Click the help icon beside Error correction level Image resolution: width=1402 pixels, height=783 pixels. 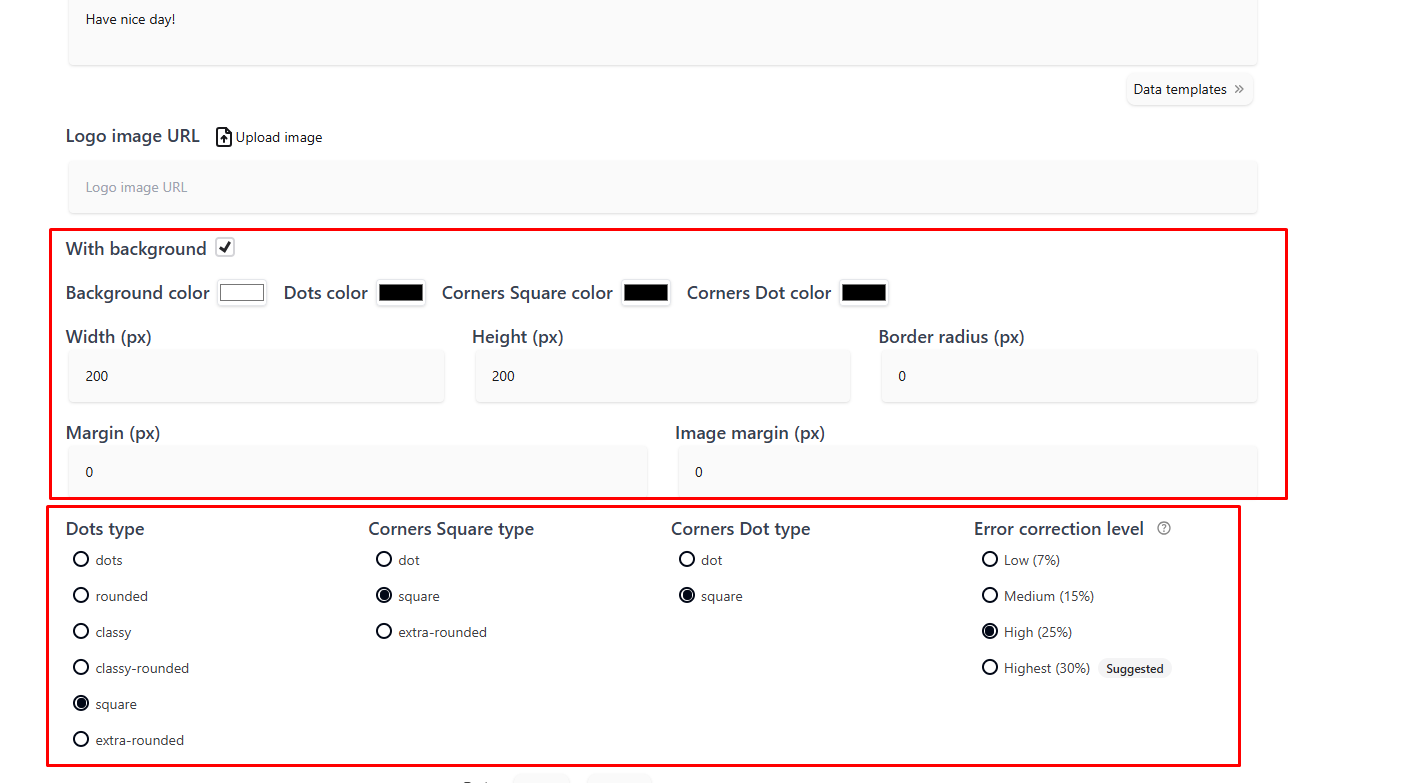click(x=1163, y=527)
